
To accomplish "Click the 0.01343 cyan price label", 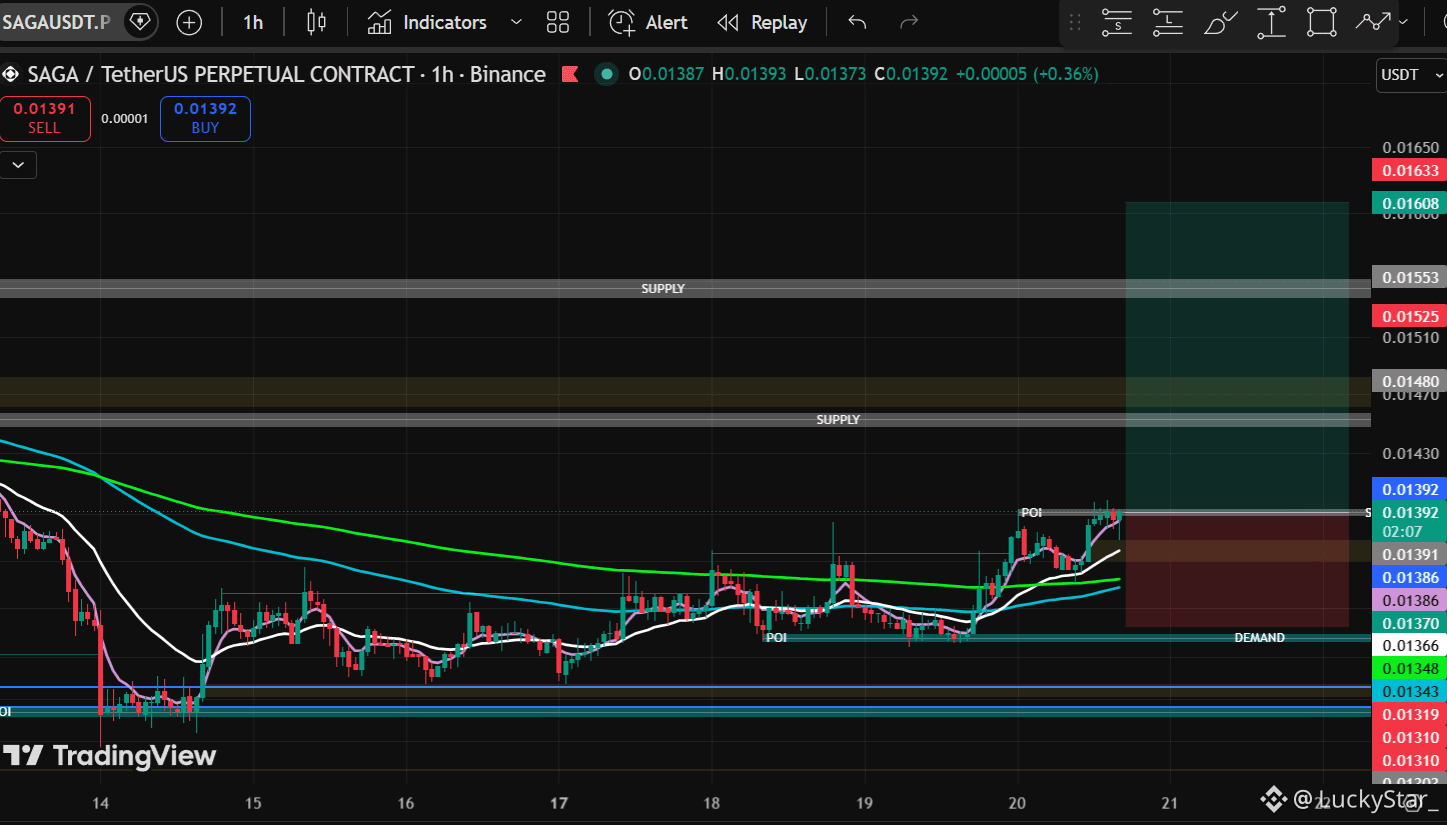I will click(x=1410, y=691).
